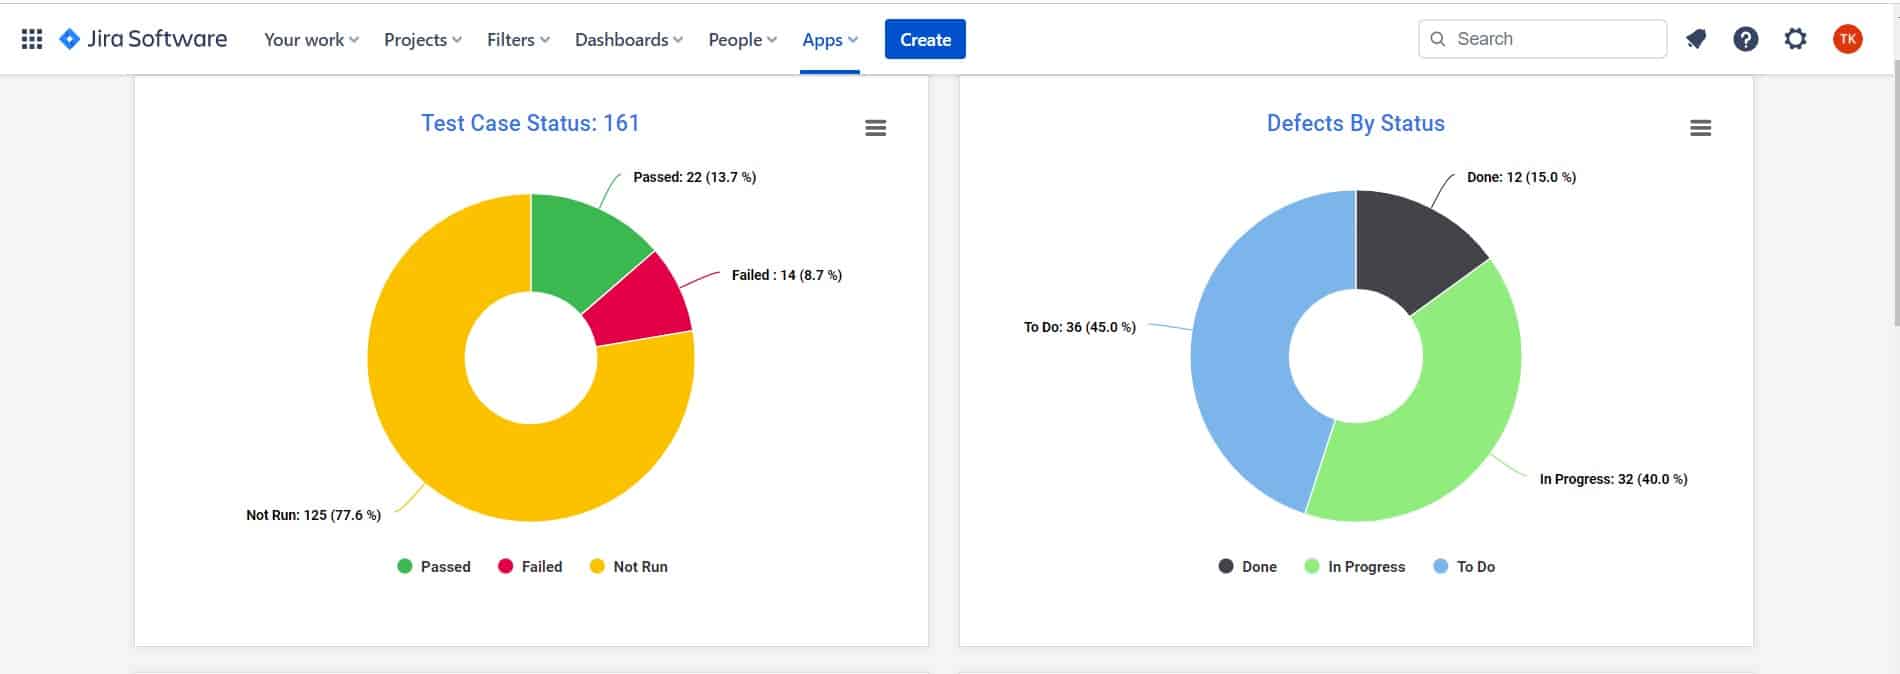1900x674 pixels.
Task: Toggle the Failed legend item
Action: tap(530, 566)
